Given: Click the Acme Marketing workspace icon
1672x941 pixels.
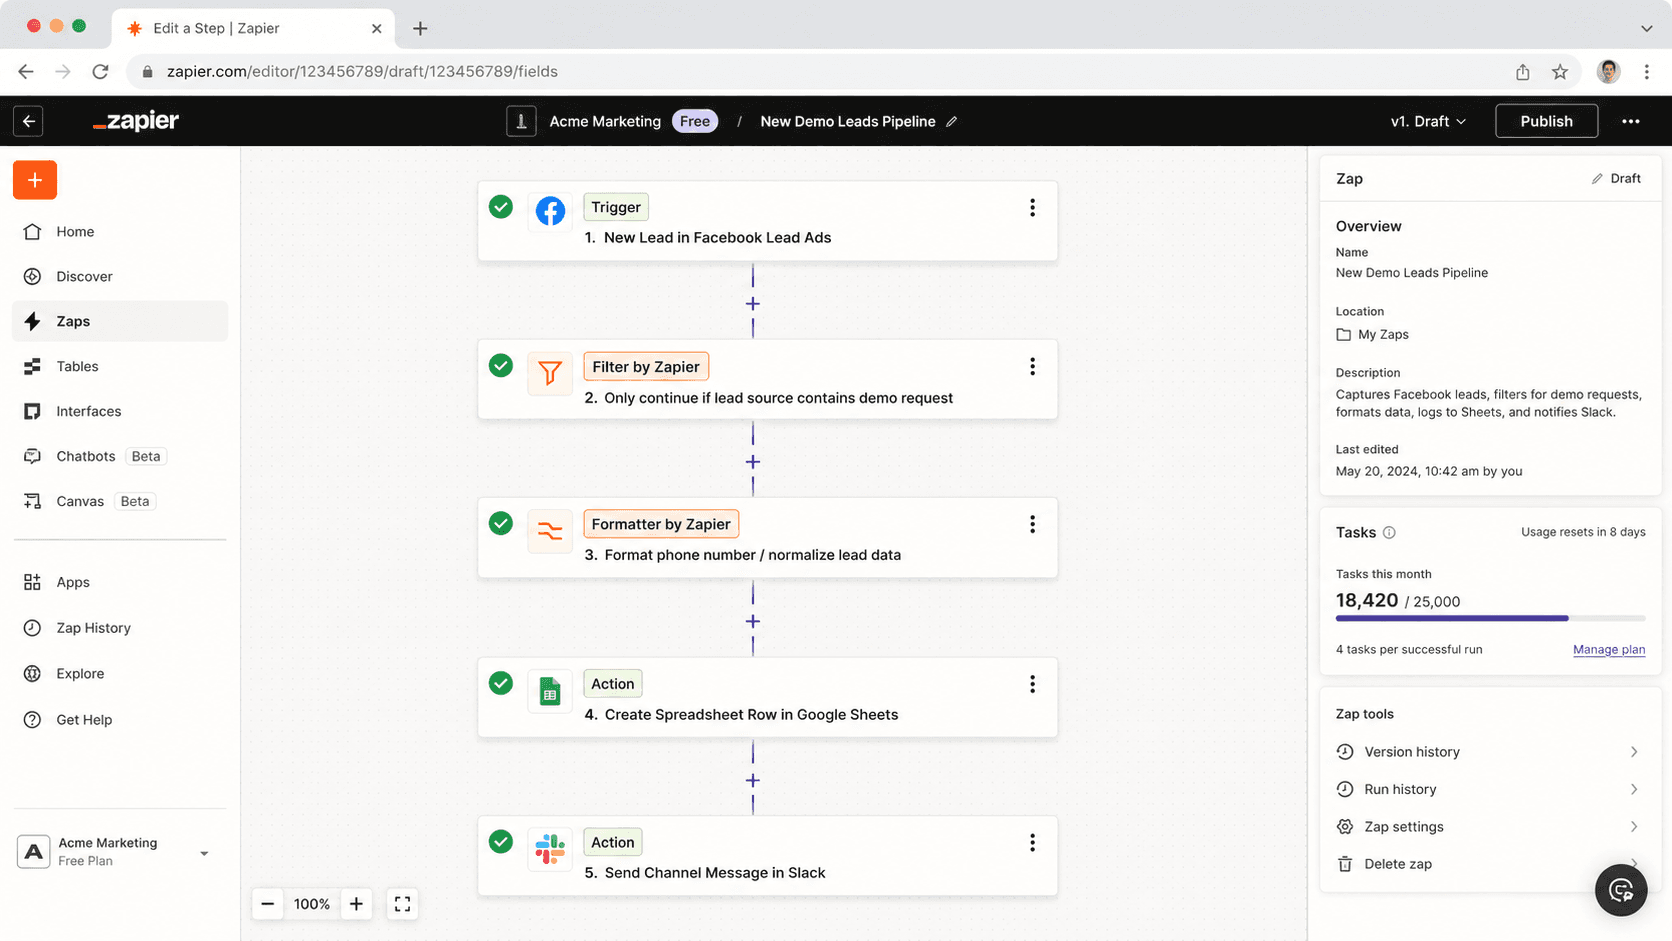Looking at the screenshot, I should pyautogui.click(x=521, y=121).
